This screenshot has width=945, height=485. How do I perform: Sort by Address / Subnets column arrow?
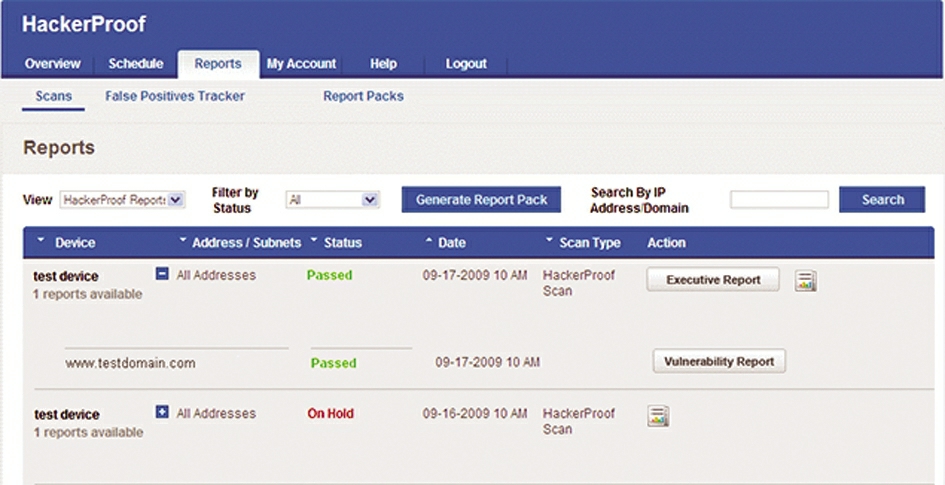(183, 240)
